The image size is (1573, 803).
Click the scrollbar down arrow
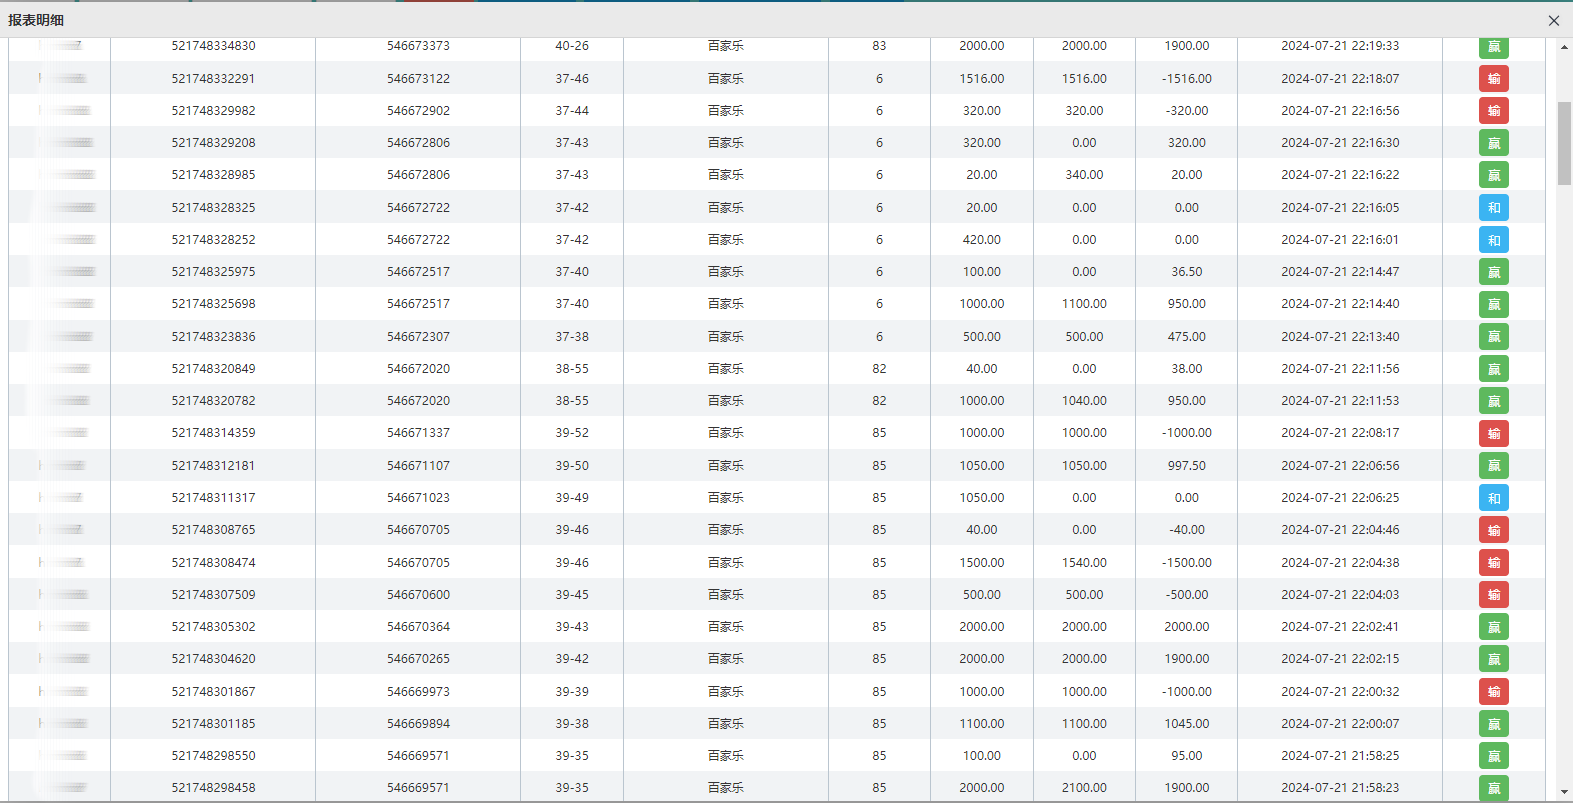click(1564, 792)
